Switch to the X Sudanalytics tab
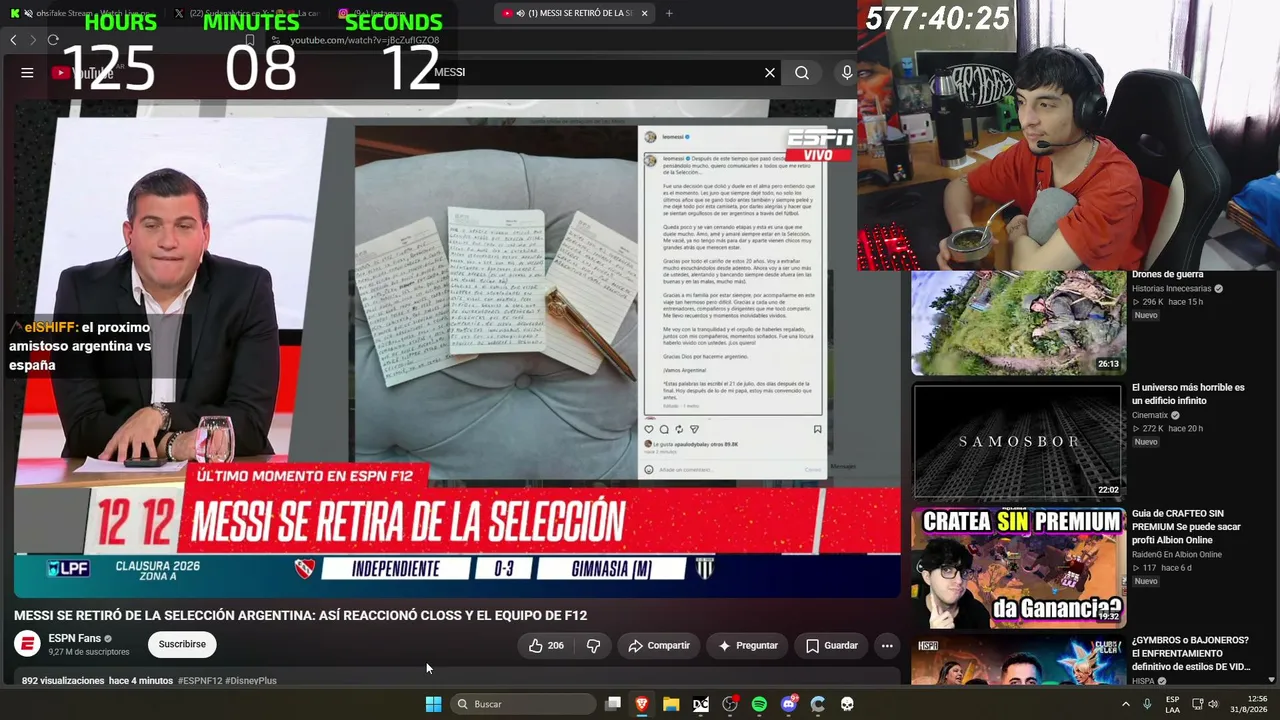1280x720 pixels. click(245, 13)
